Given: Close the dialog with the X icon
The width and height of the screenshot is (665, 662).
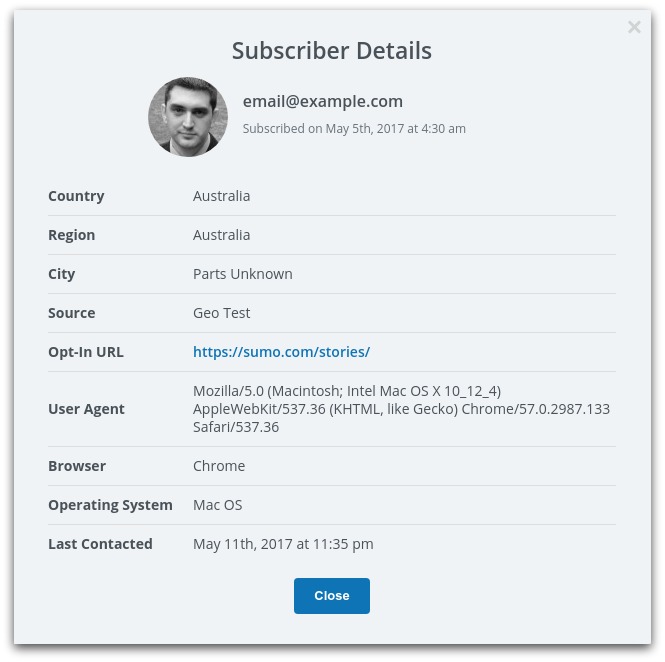Looking at the screenshot, I should [634, 27].
